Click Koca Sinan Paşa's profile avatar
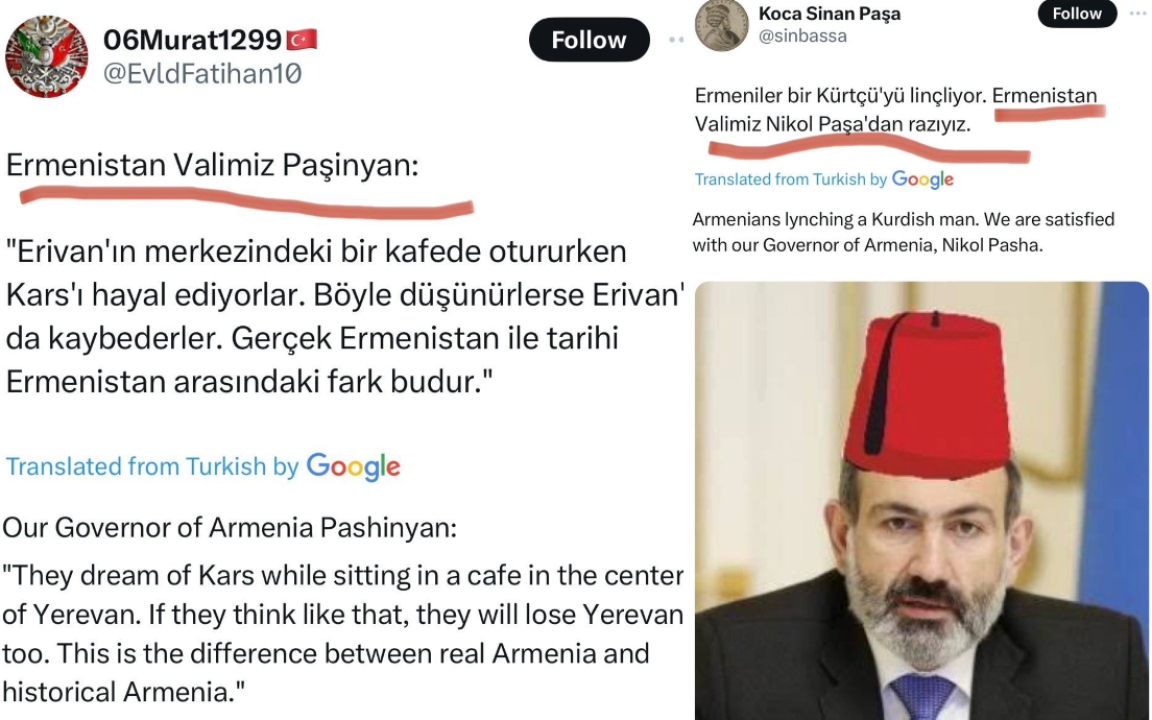 [x=721, y=25]
